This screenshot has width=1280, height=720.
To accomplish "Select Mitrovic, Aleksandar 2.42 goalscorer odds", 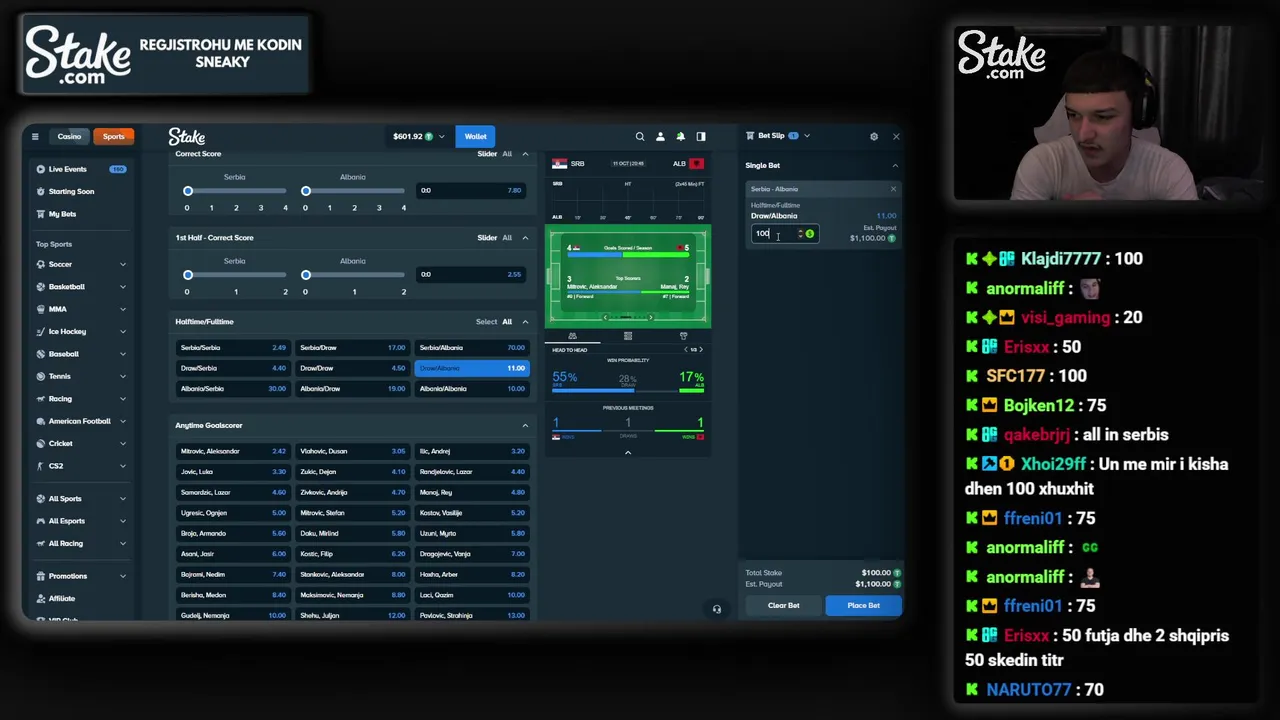I will 233,451.
